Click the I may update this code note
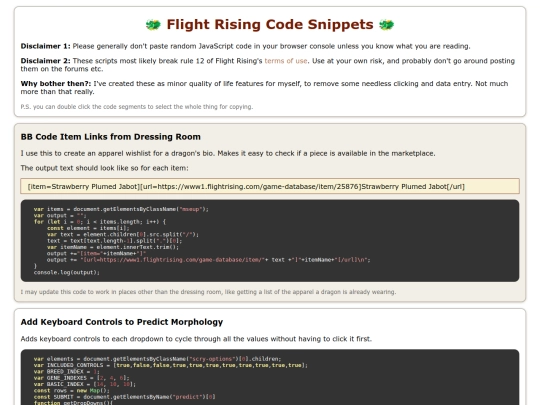The height and width of the screenshot is (405, 540). point(208,292)
